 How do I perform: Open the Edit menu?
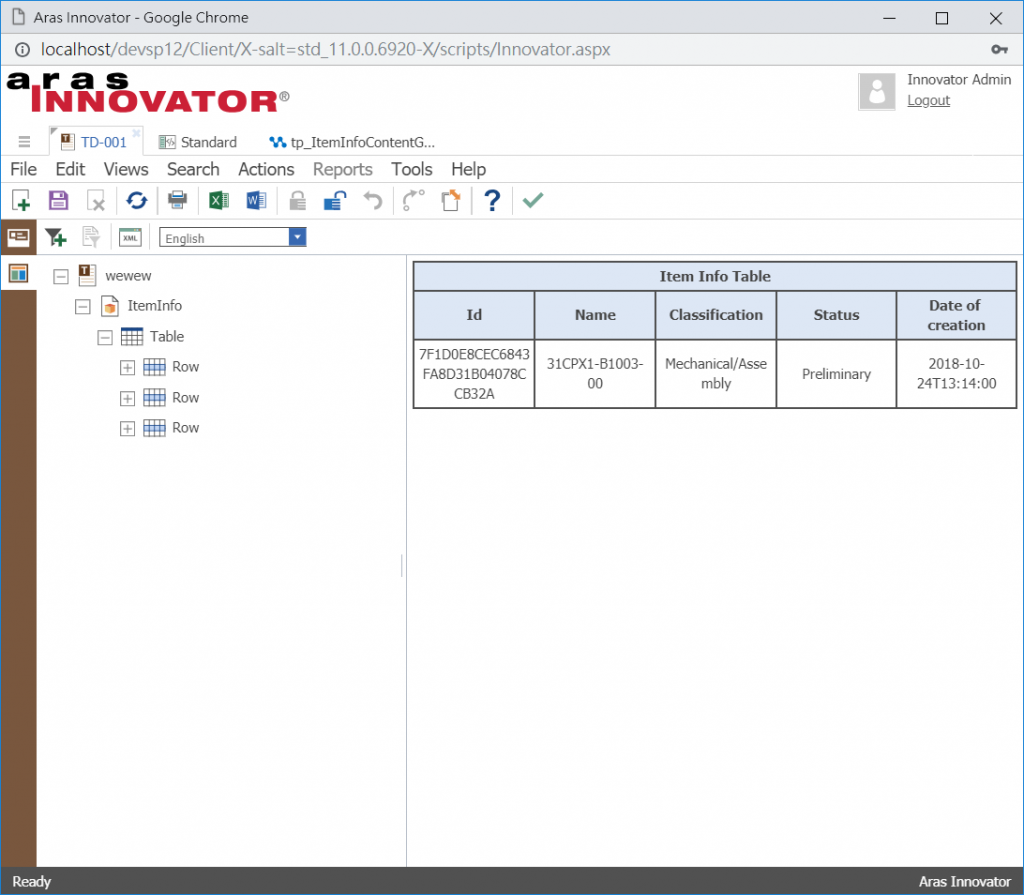point(71,169)
